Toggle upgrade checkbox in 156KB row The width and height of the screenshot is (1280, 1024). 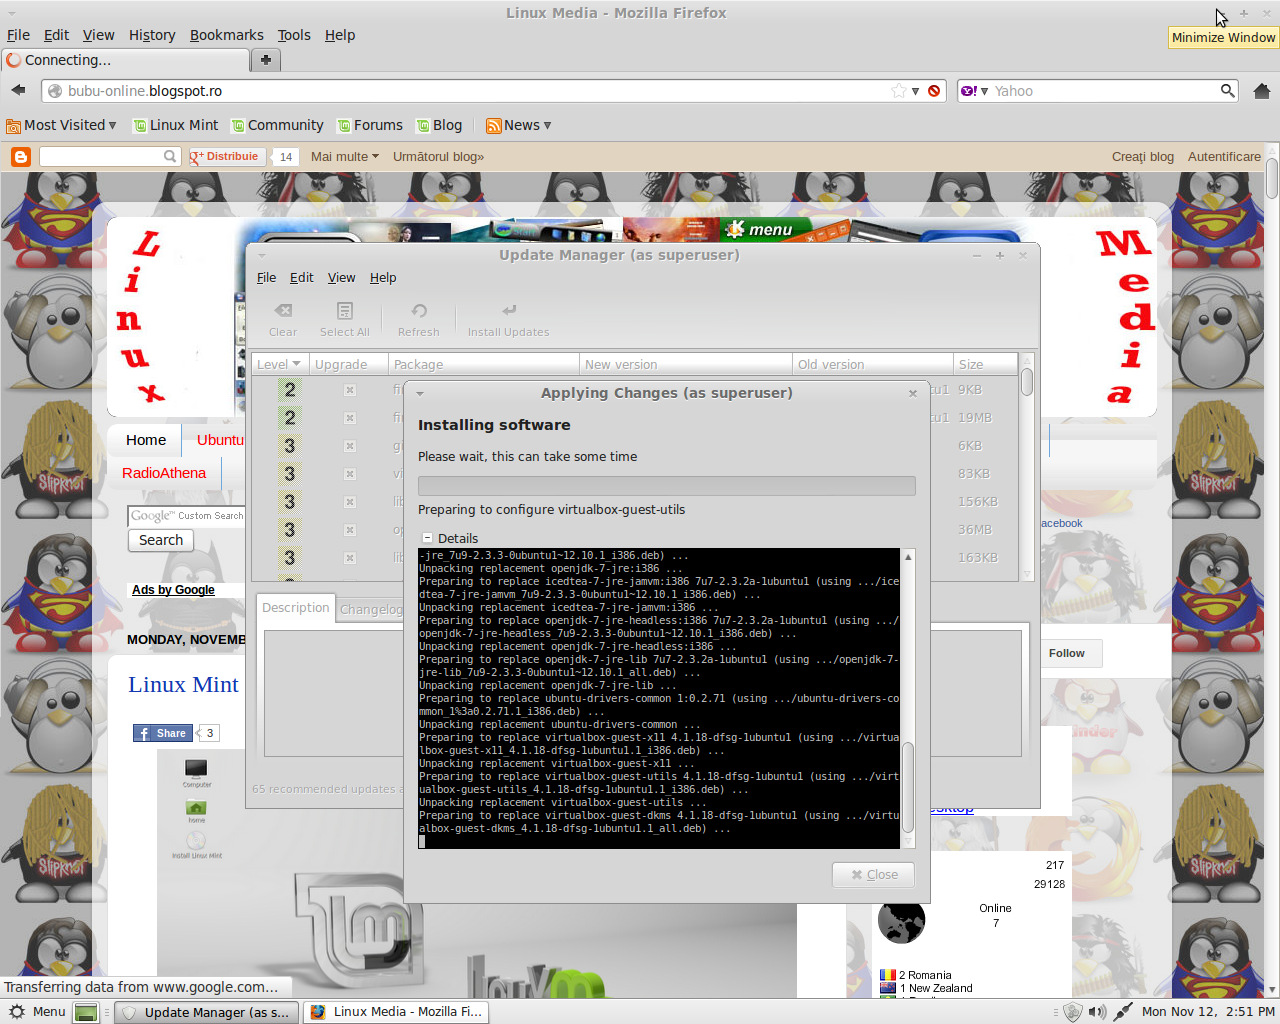point(350,502)
